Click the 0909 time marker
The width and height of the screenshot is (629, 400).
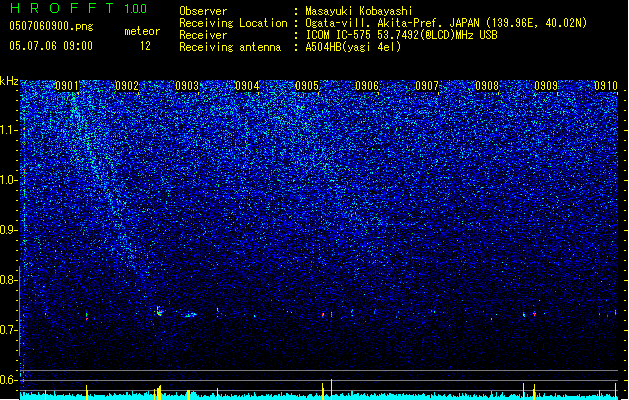tap(546, 86)
